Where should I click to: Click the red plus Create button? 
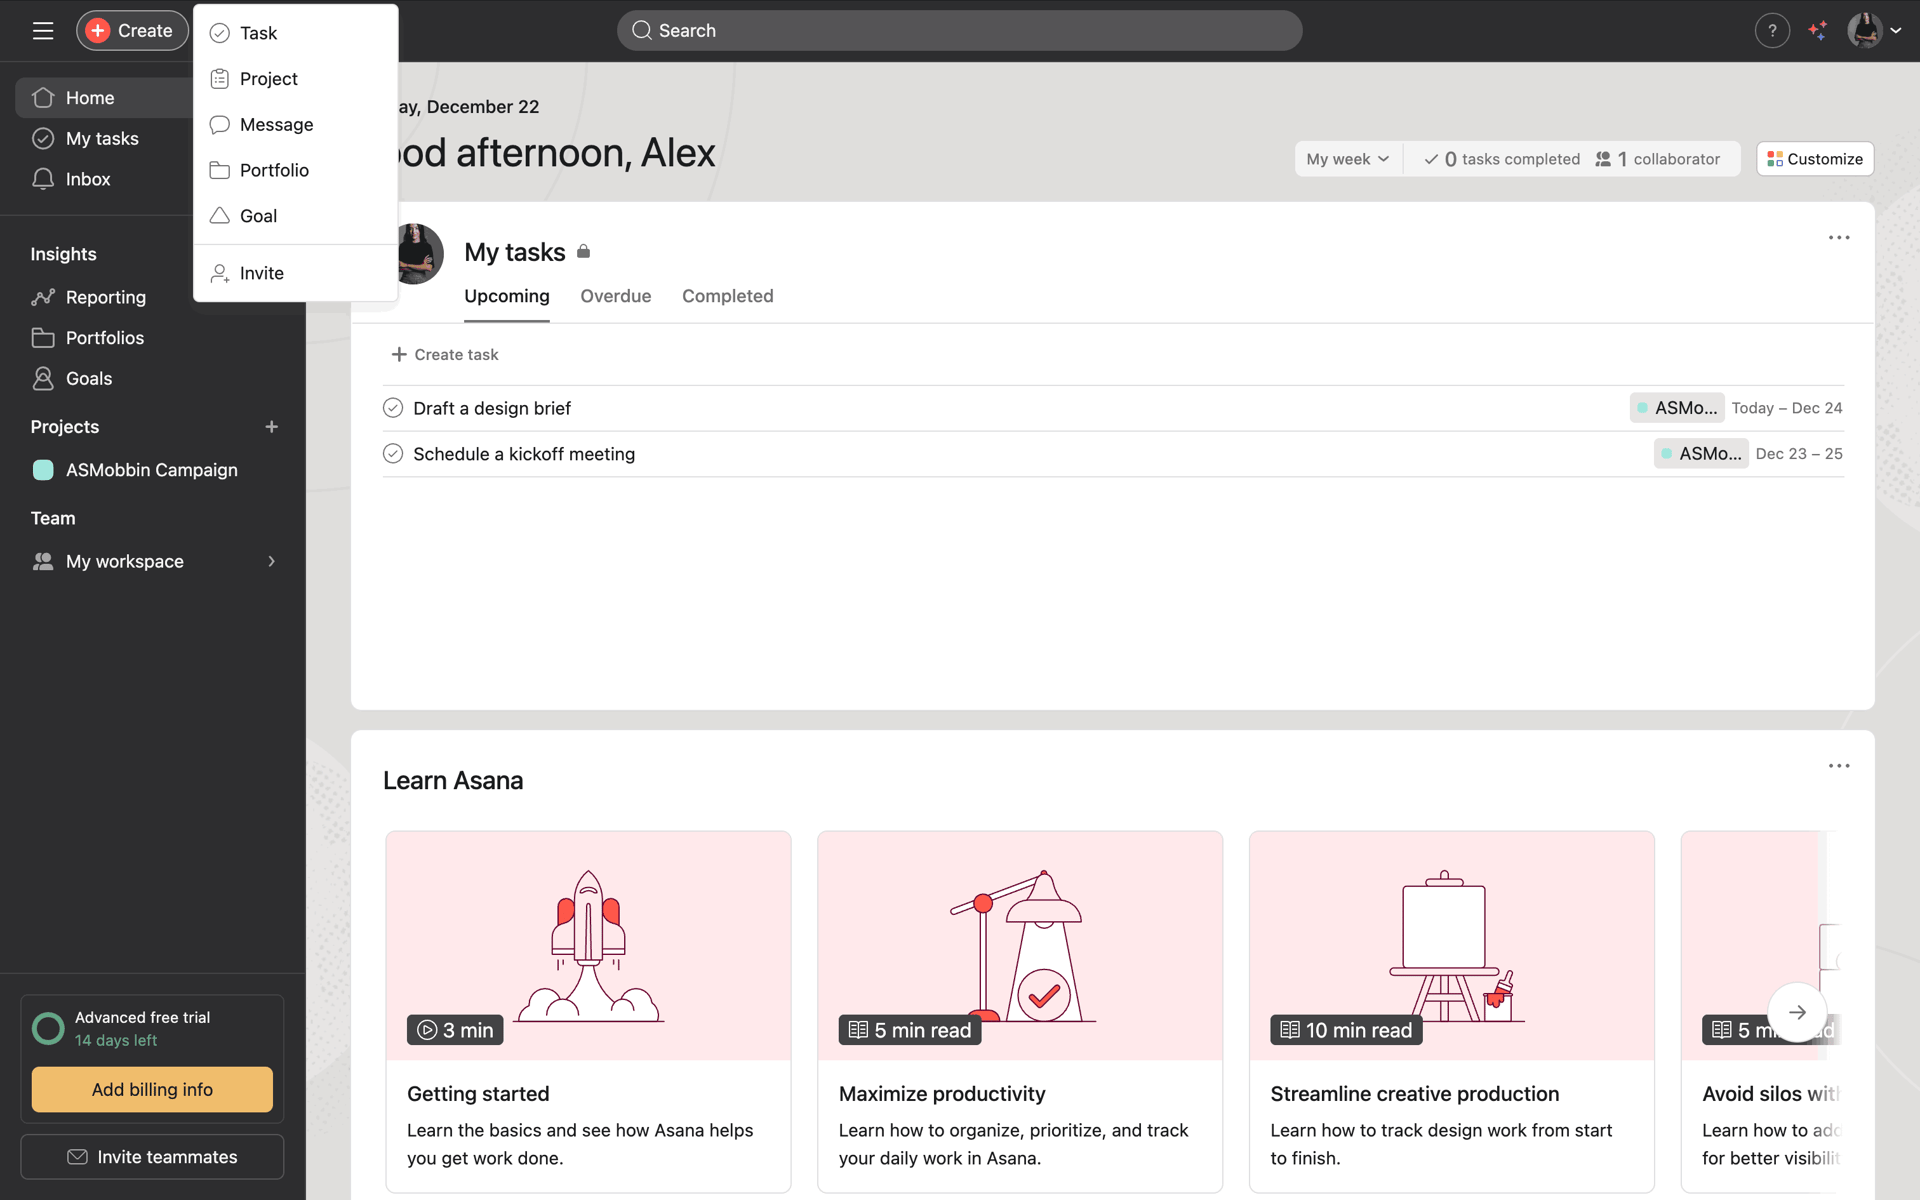[x=132, y=31]
